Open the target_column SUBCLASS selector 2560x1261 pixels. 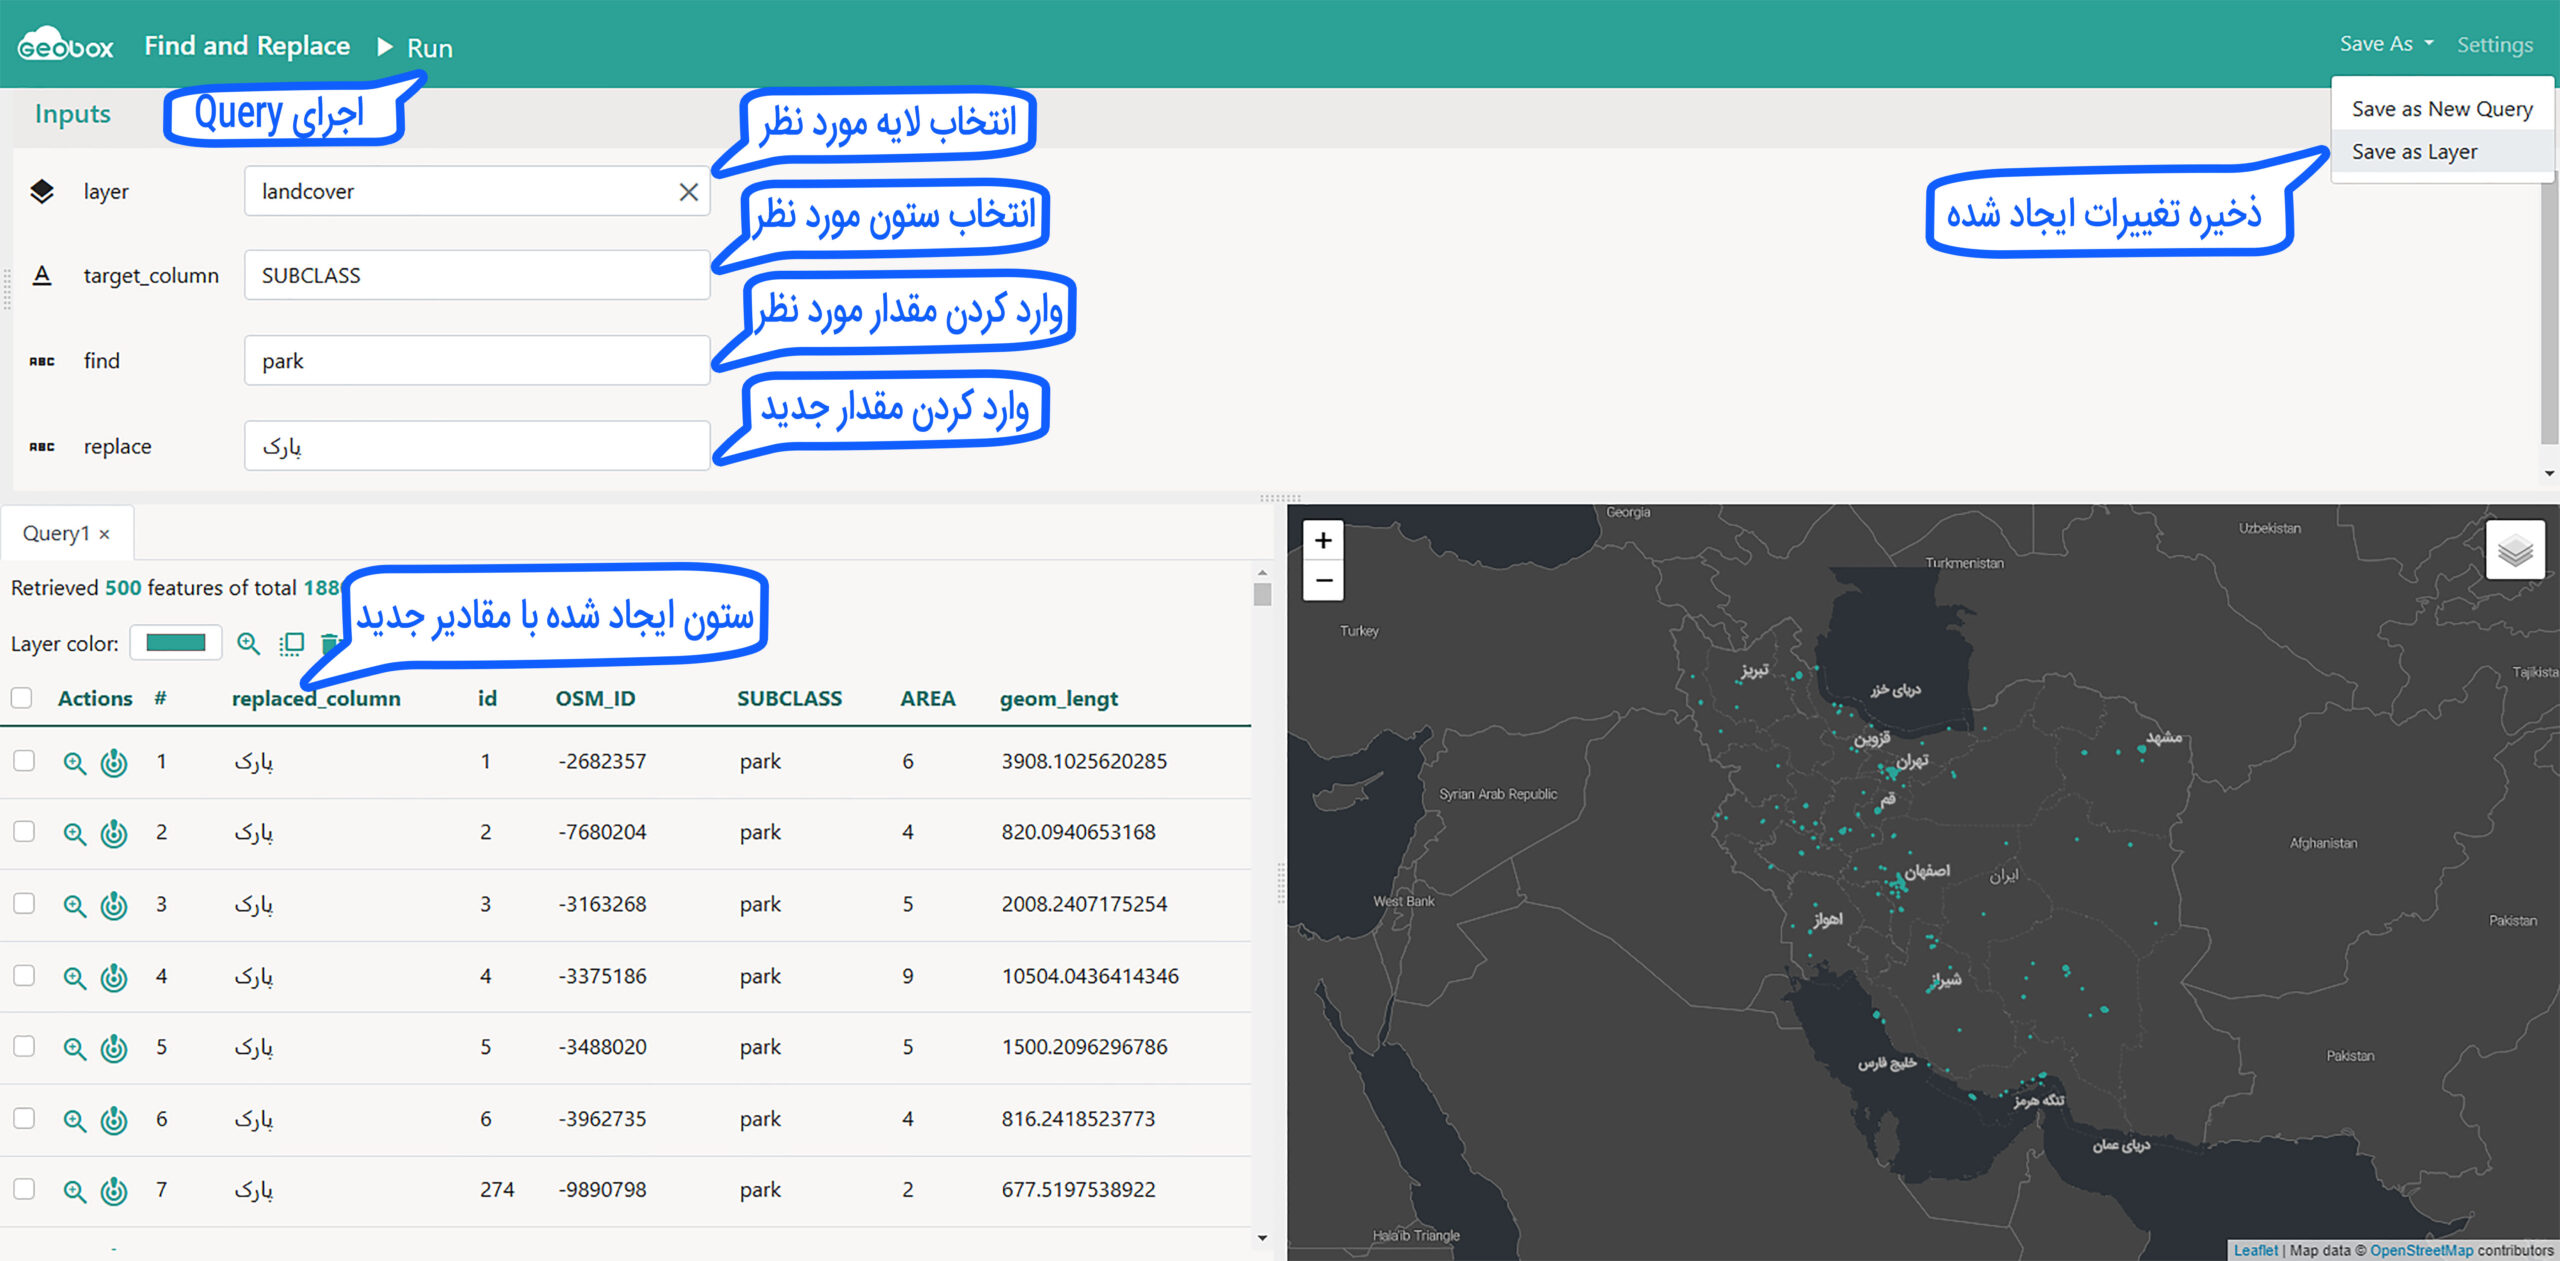[476, 276]
